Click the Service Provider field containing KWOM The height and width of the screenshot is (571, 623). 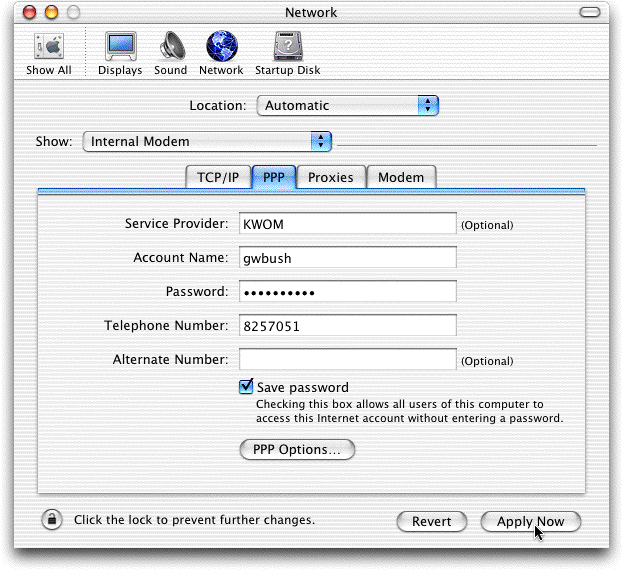[x=348, y=224]
